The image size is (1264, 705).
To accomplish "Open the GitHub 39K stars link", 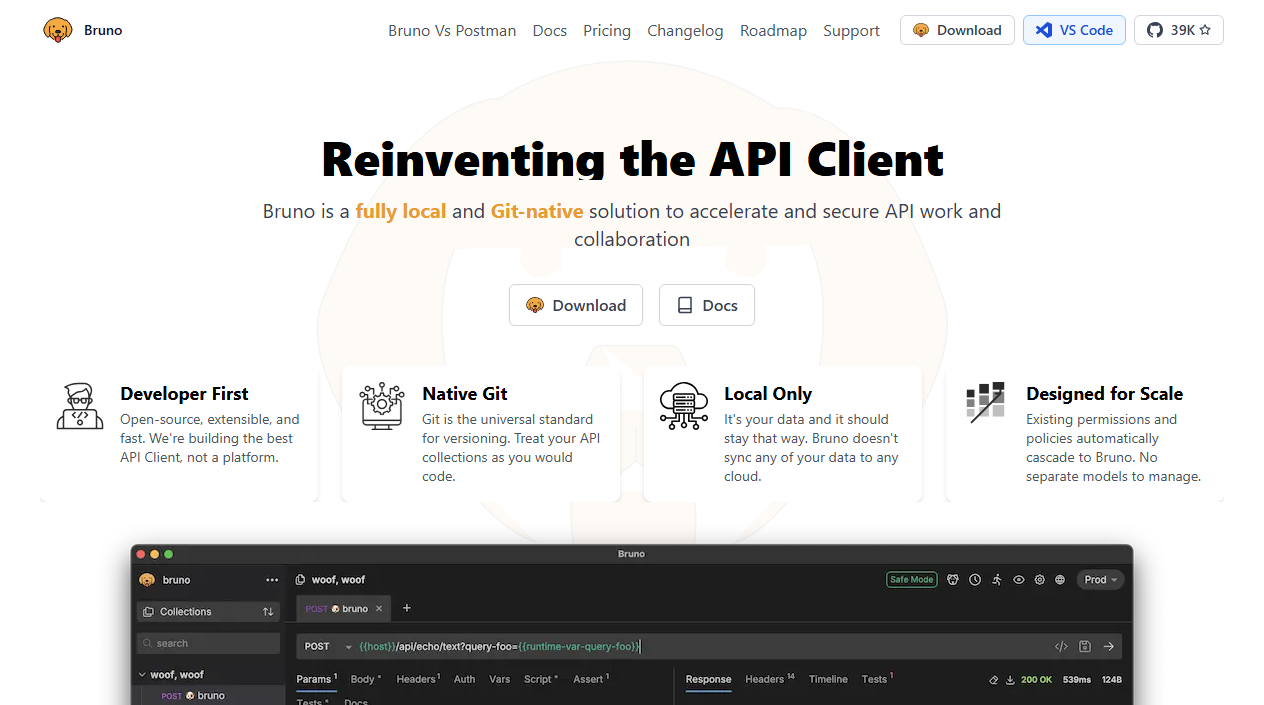I will click(1178, 30).
